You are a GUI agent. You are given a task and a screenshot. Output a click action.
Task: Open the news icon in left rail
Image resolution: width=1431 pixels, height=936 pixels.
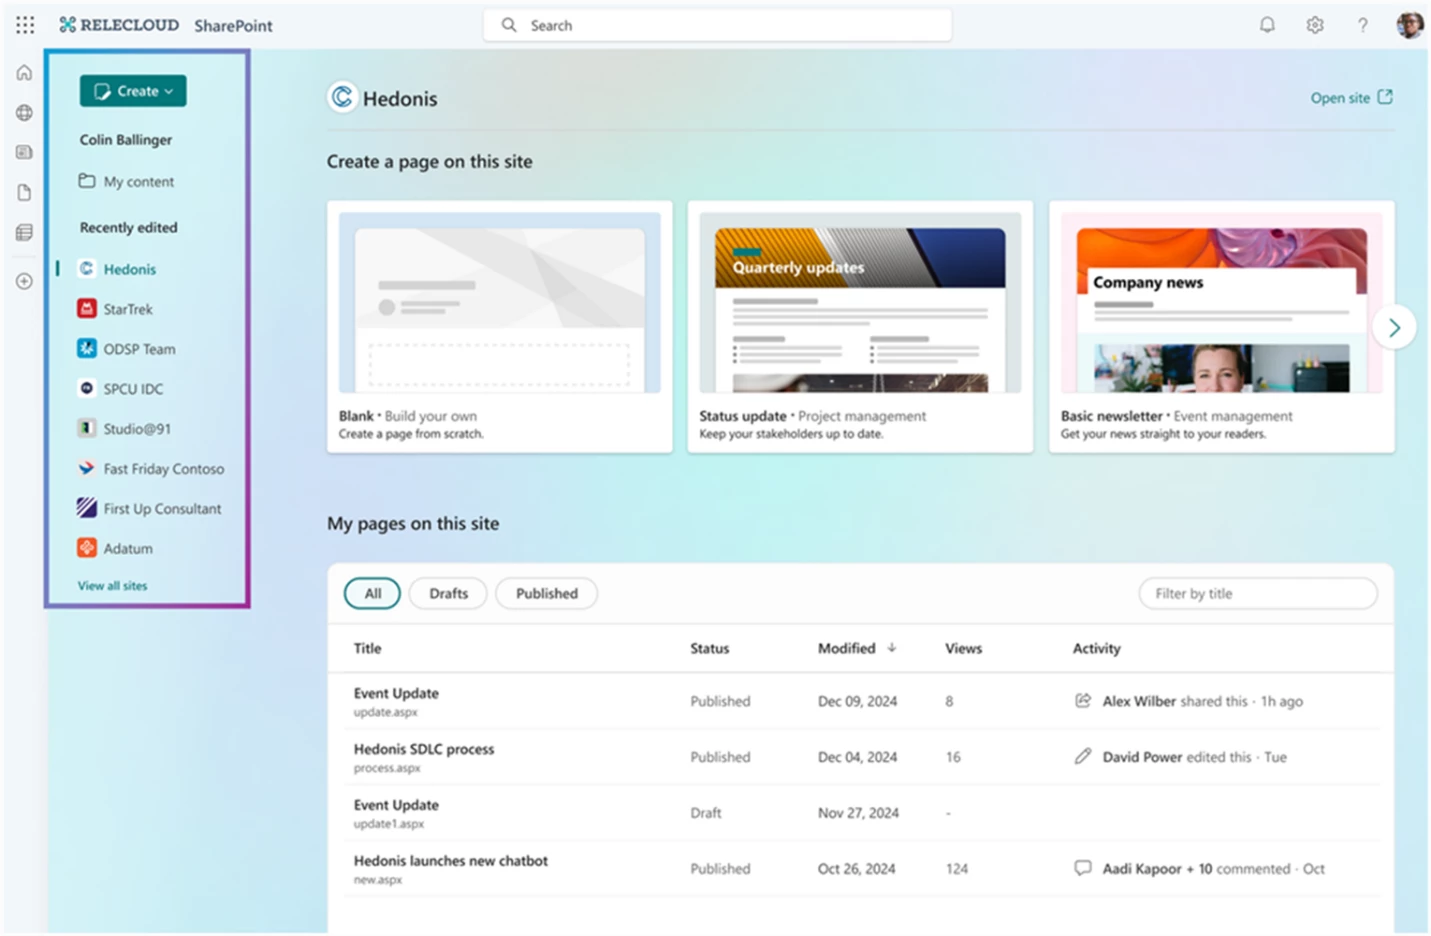(25, 152)
